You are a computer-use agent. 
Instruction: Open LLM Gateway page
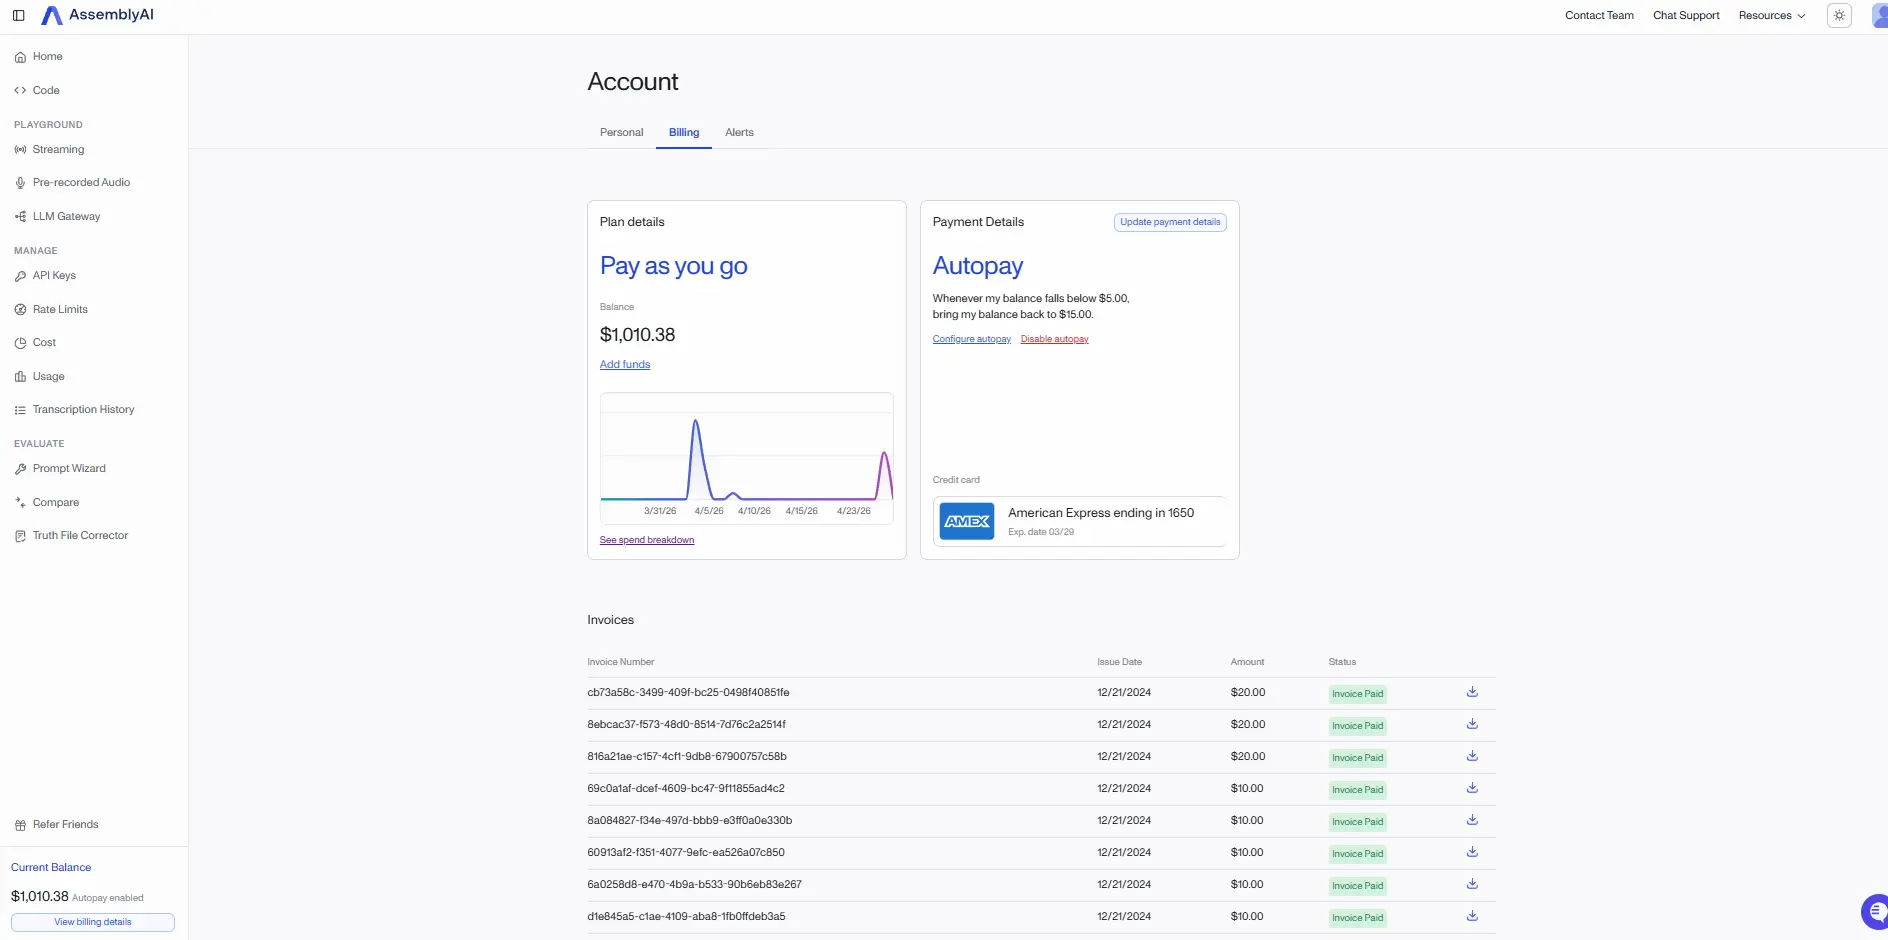[66, 217]
